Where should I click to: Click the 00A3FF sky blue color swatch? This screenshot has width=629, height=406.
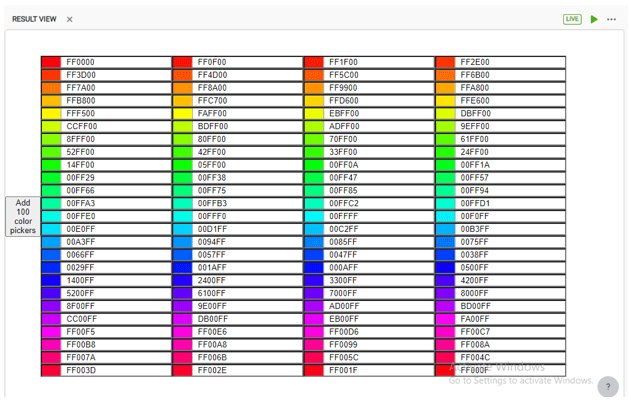point(51,242)
